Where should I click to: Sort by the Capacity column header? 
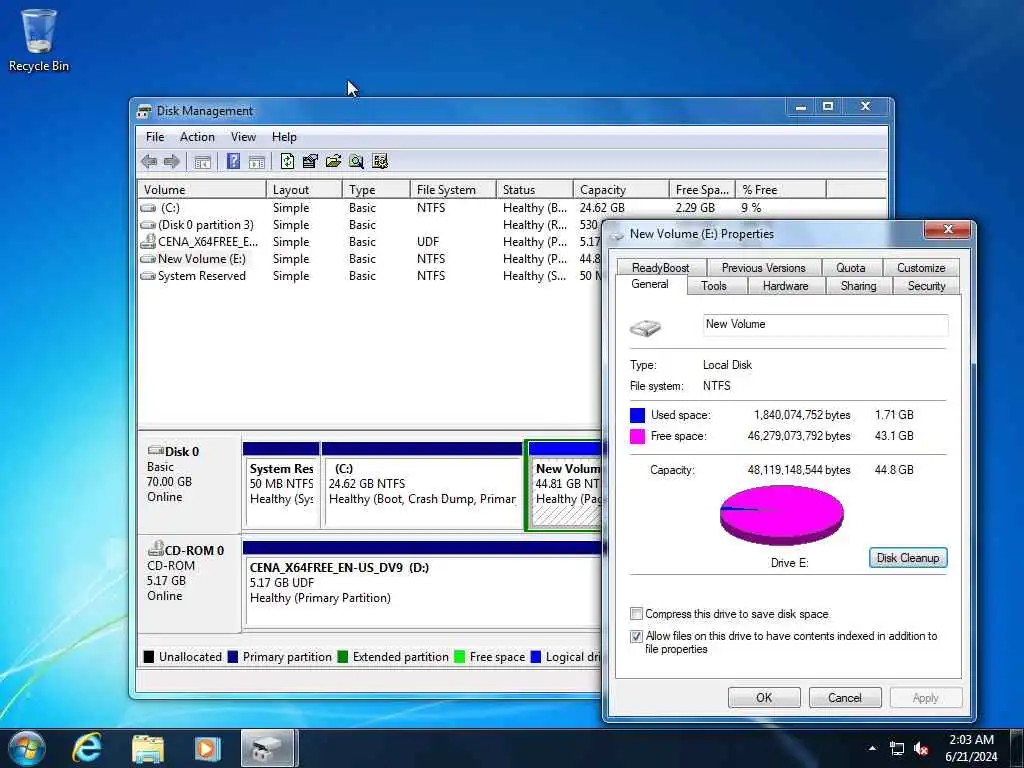click(x=621, y=189)
